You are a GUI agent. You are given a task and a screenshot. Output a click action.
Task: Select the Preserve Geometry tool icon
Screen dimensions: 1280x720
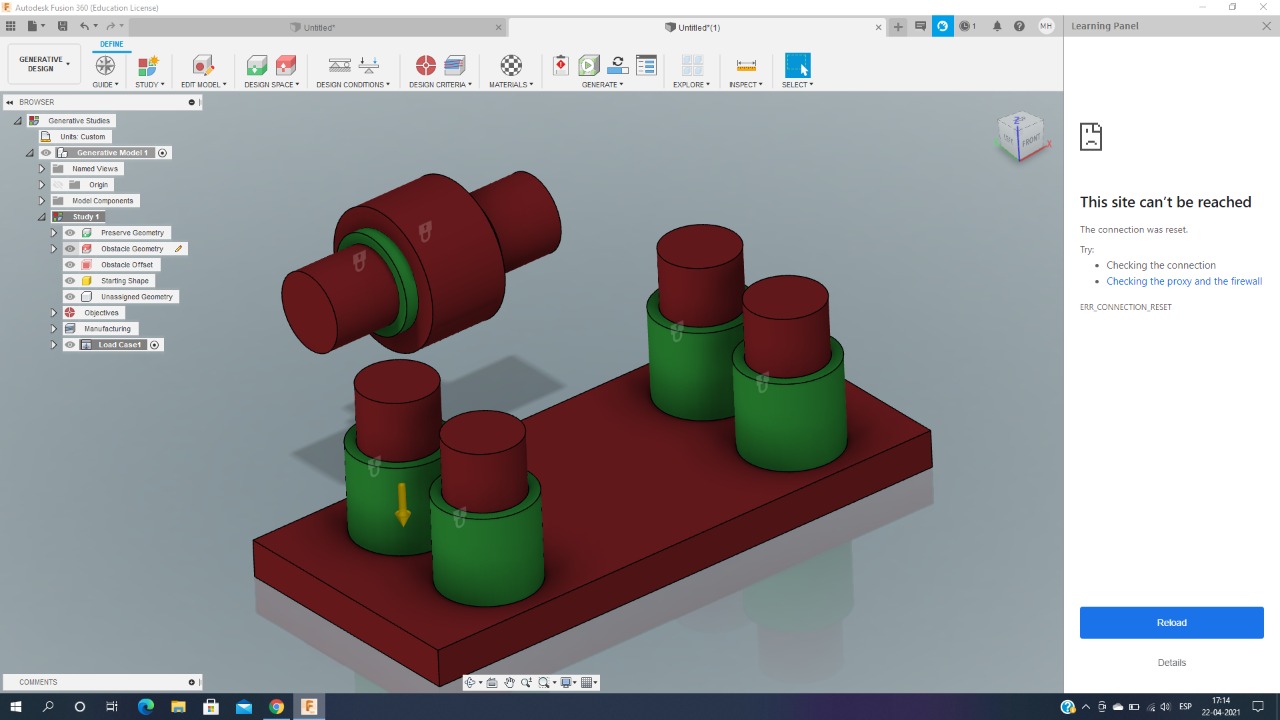click(x=257, y=66)
